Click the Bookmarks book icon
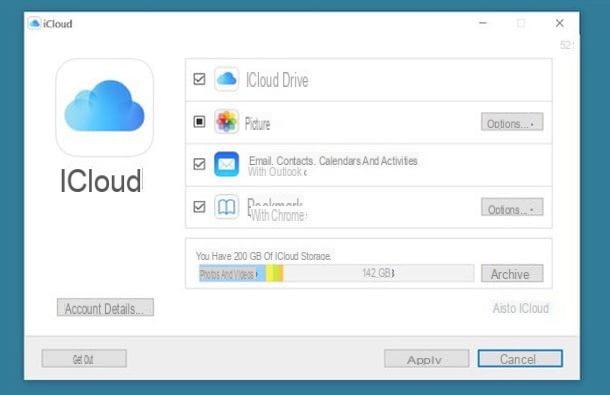610x395 pixels. click(x=226, y=207)
